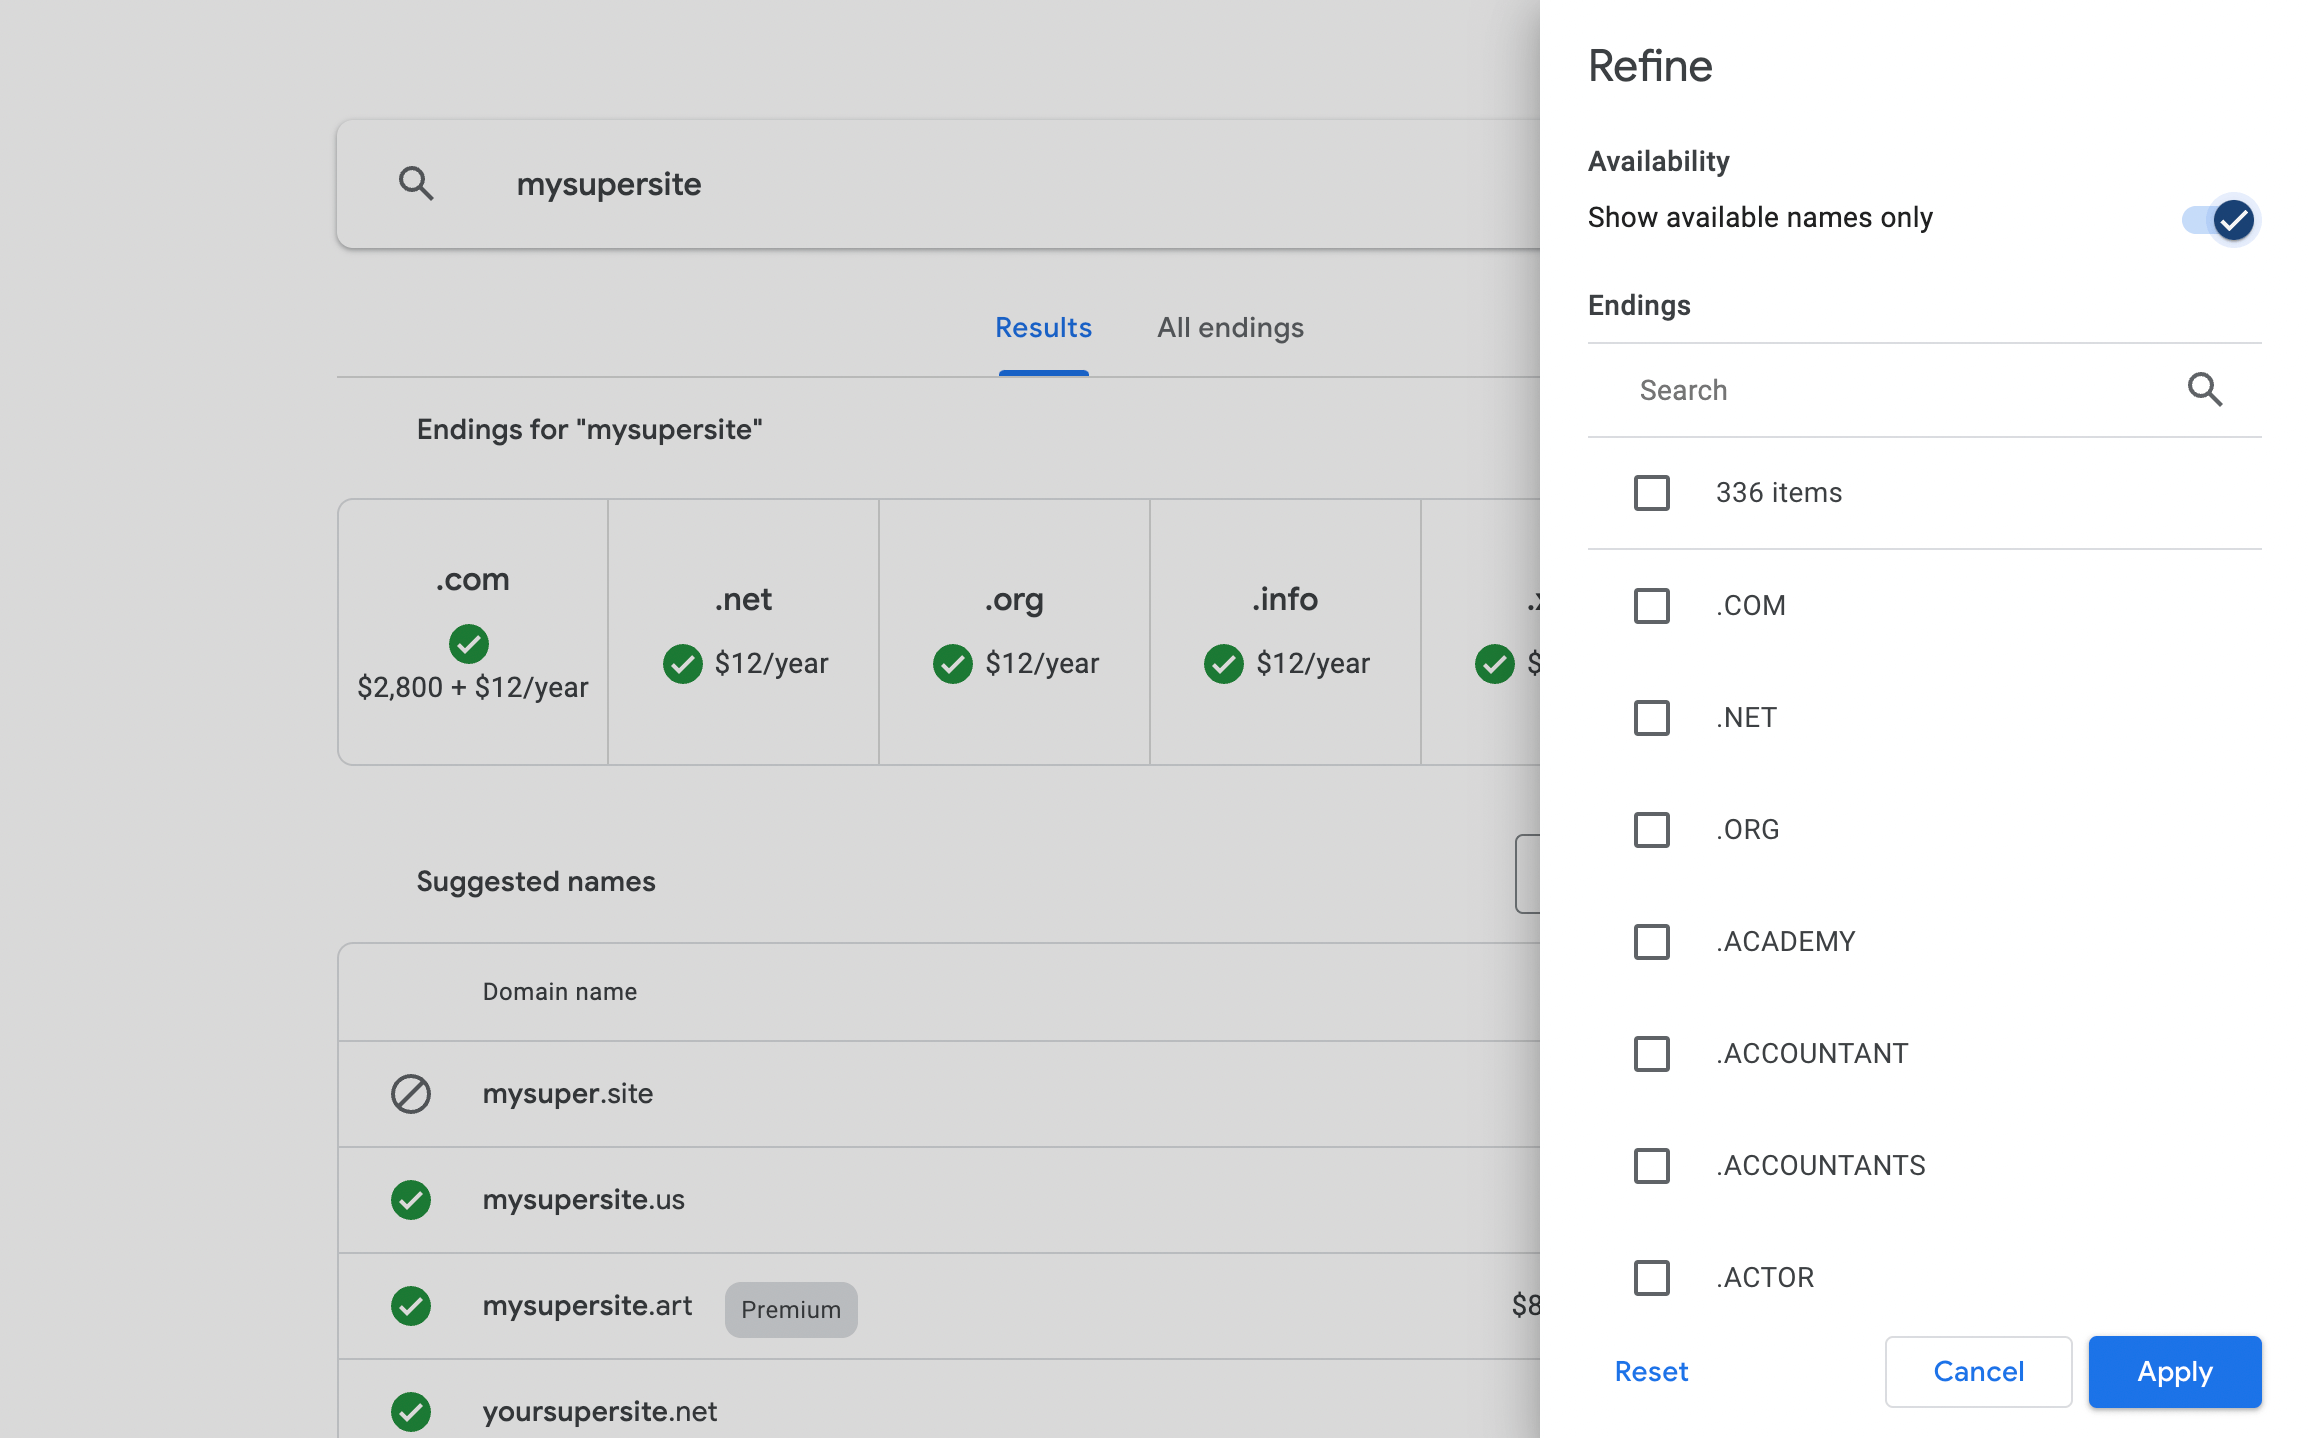
Task: Check the .ACADEMY checkbox
Action: 1653,941
